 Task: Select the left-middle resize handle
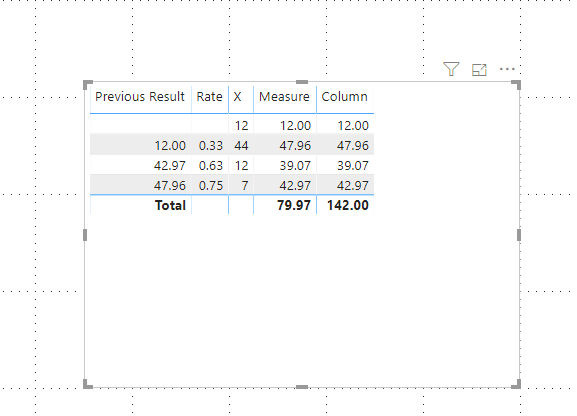tap(85, 235)
